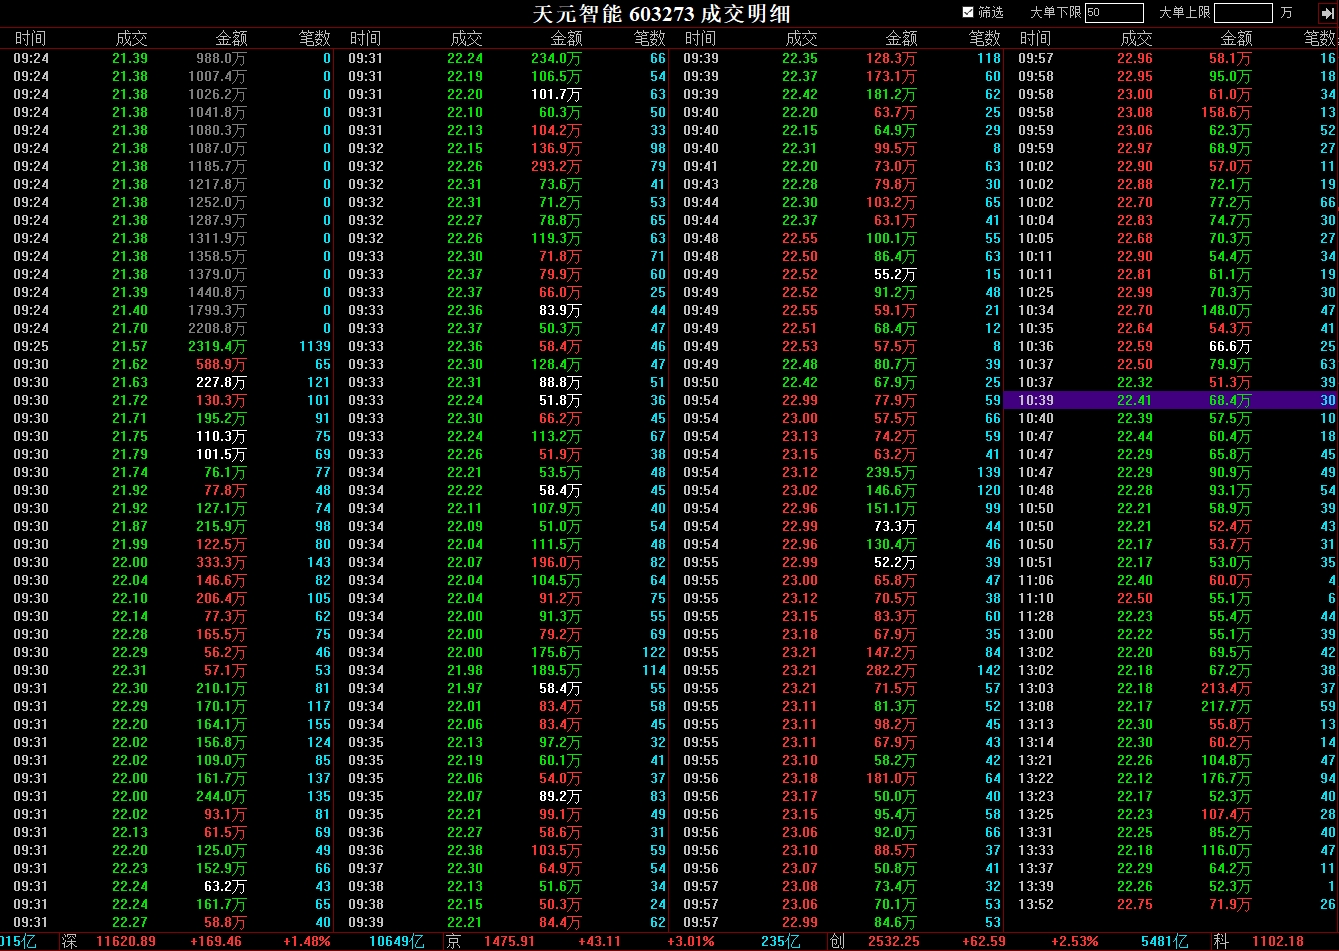Click the 22.75 price cell
This screenshot has height=951, width=1339.
pyautogui.click(x=1135, y=904)
